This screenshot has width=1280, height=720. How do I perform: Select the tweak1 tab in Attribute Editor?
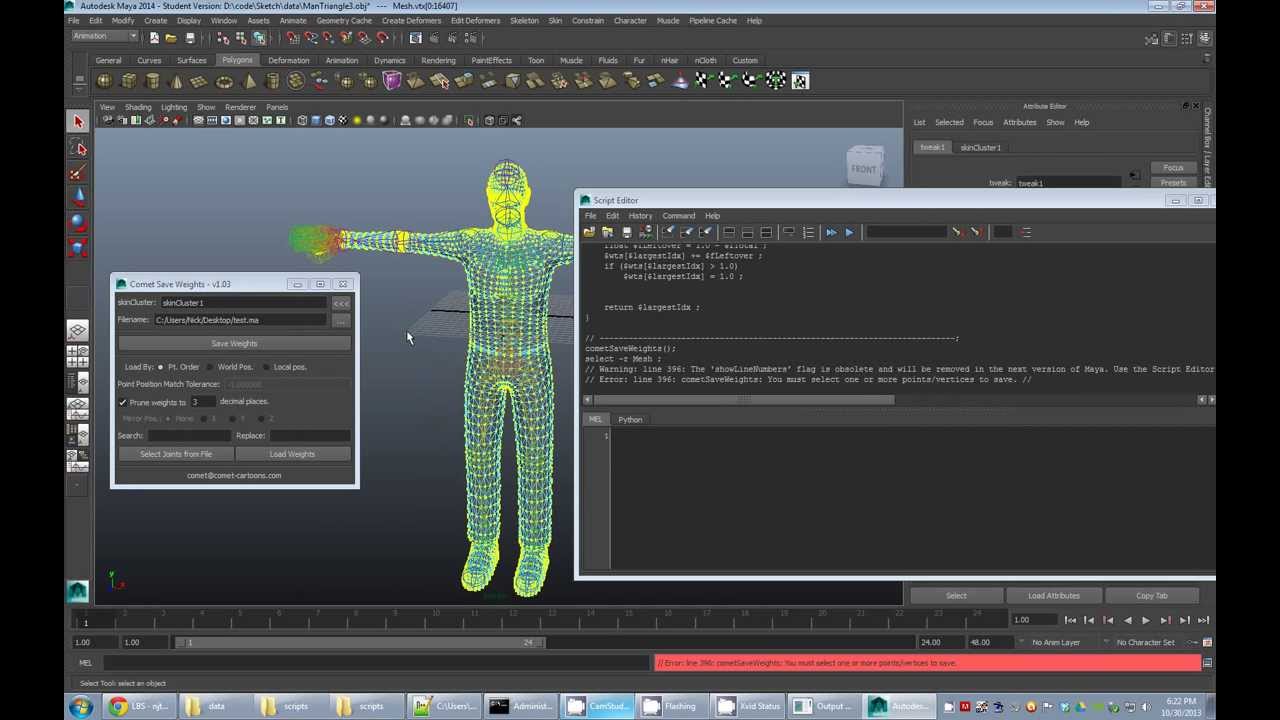(932, 148)
